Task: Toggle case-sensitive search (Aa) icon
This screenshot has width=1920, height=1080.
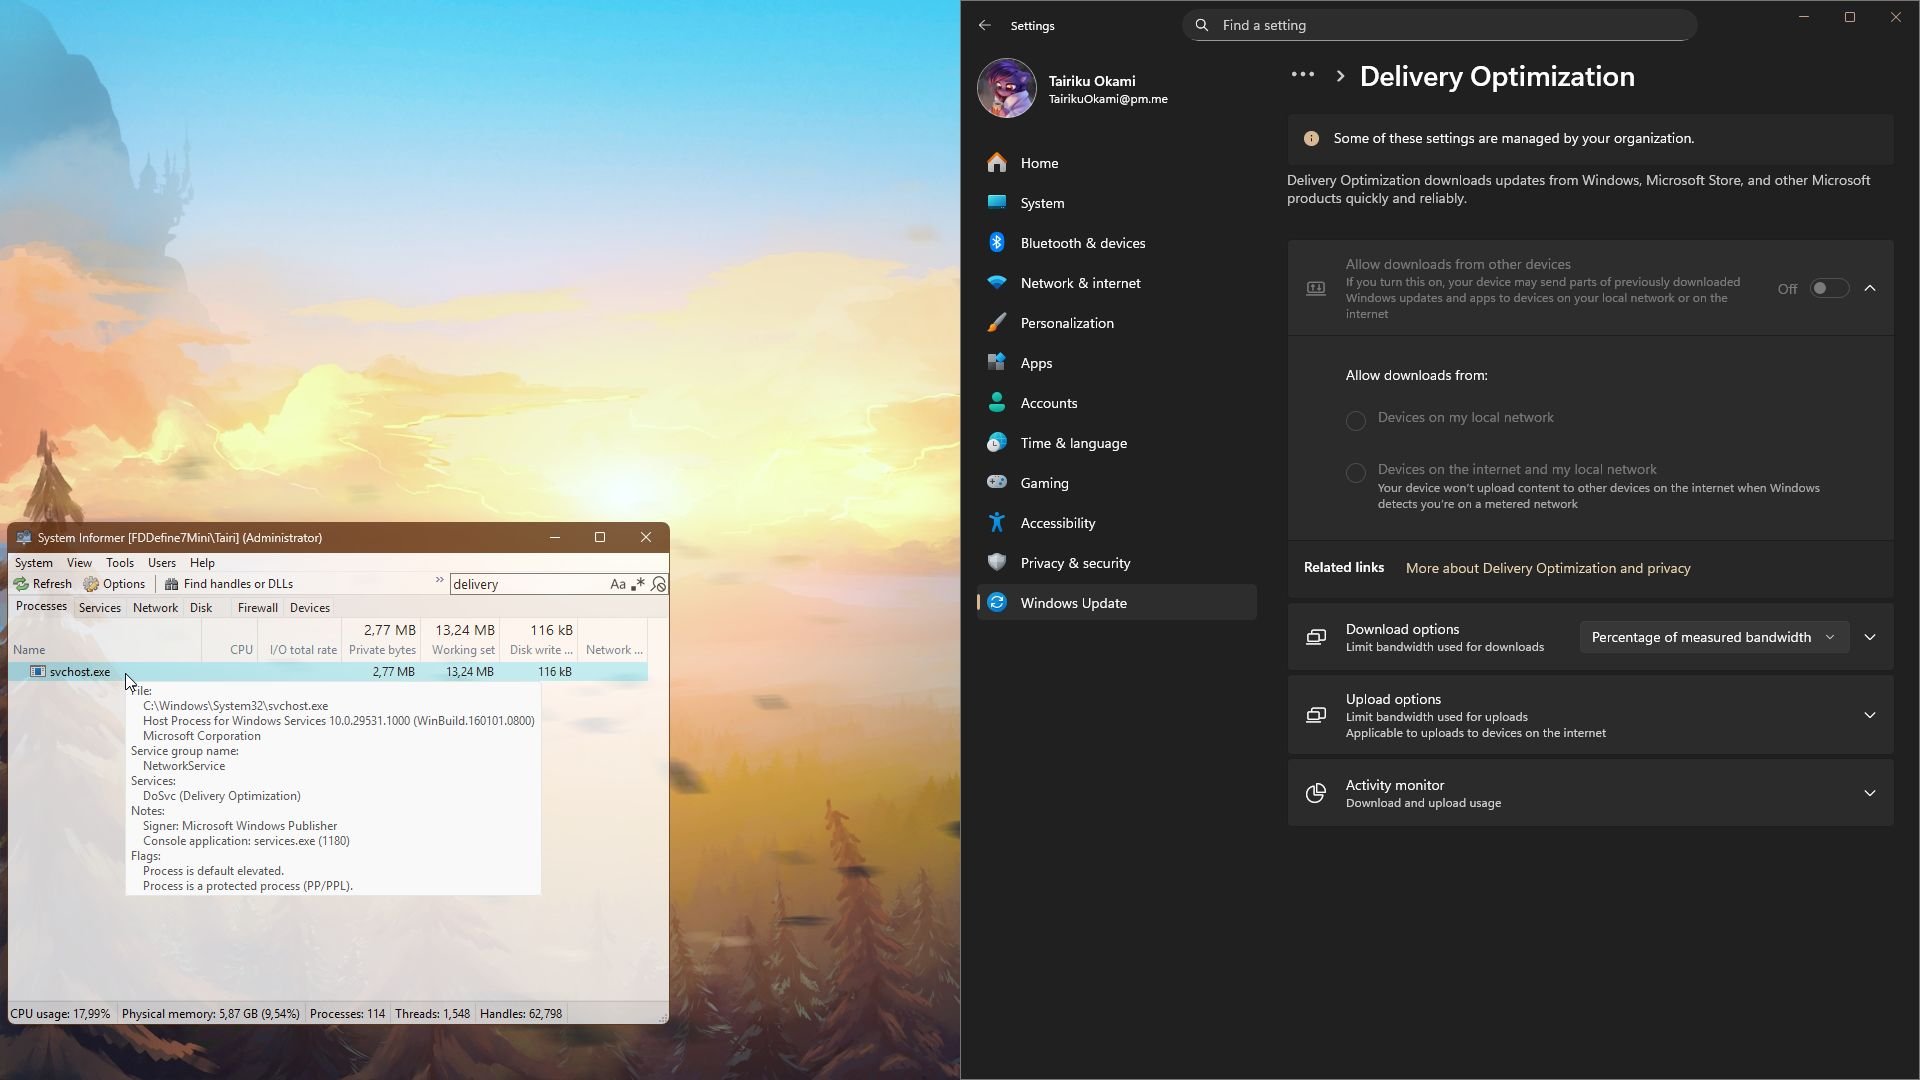Action: (618, 584)
